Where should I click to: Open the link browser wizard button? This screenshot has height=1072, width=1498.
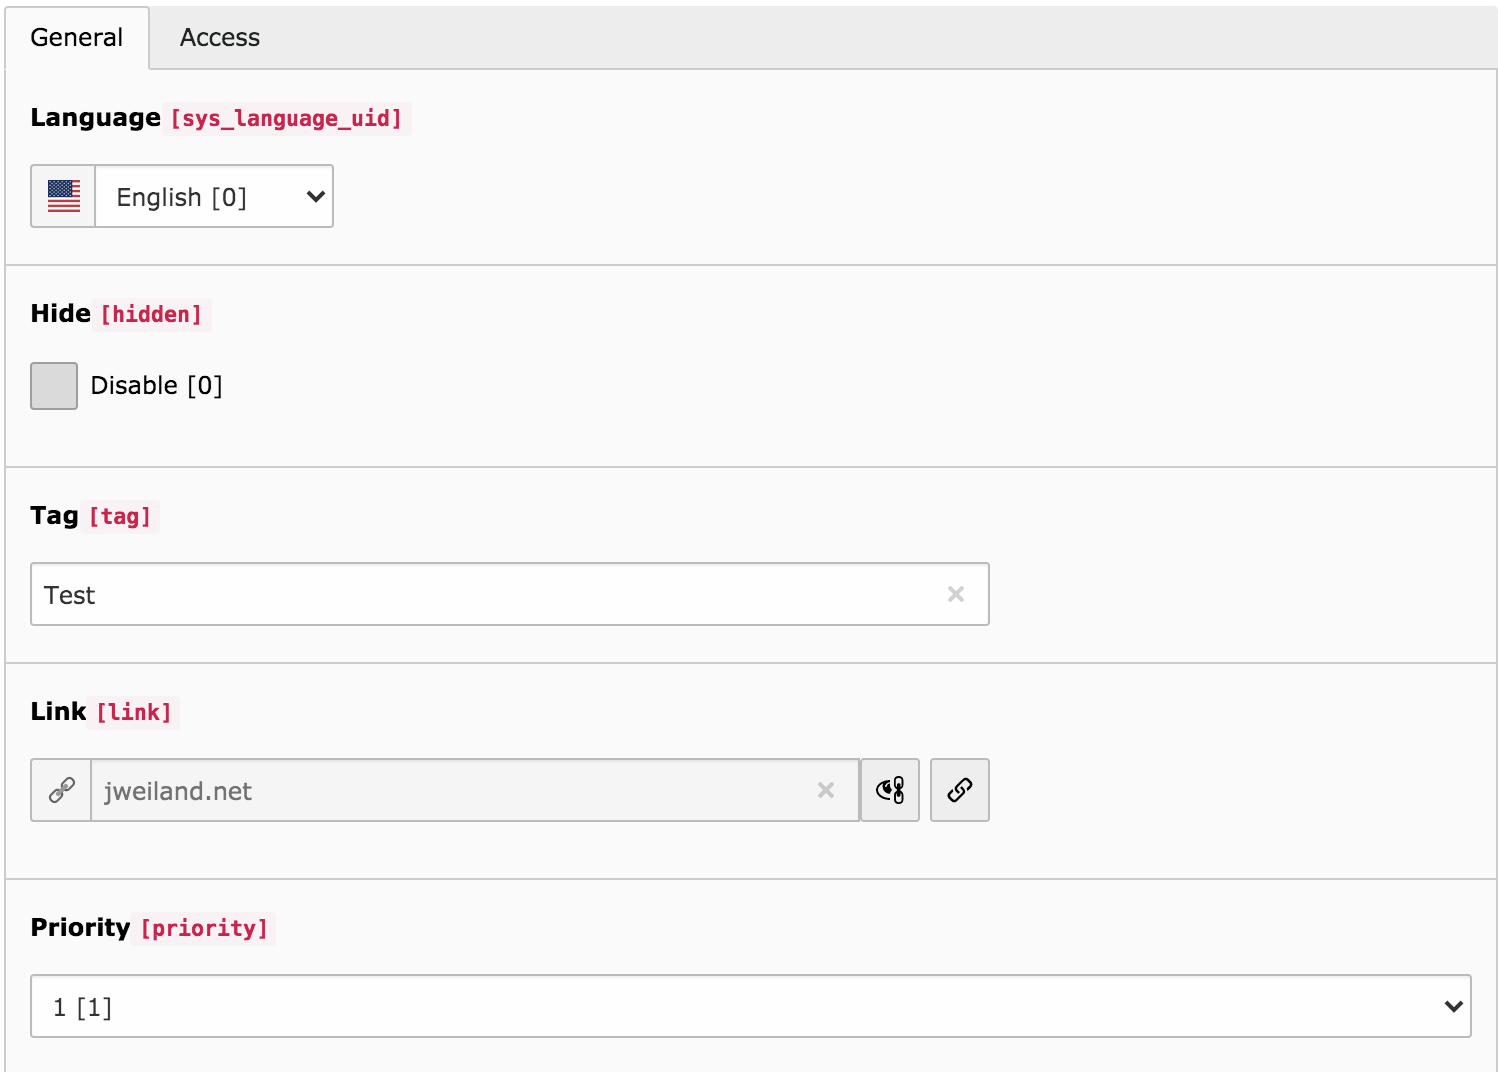click(x=959, y=790)
